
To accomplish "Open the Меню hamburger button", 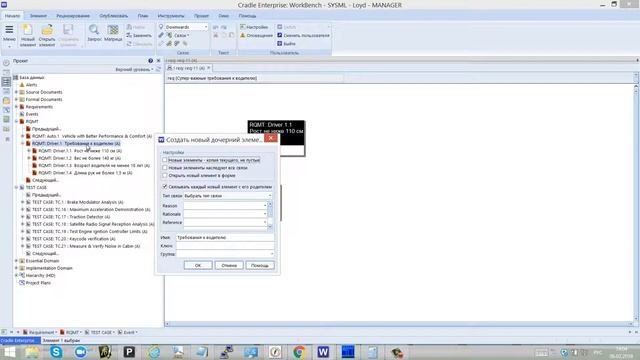I will coord(9,33).
